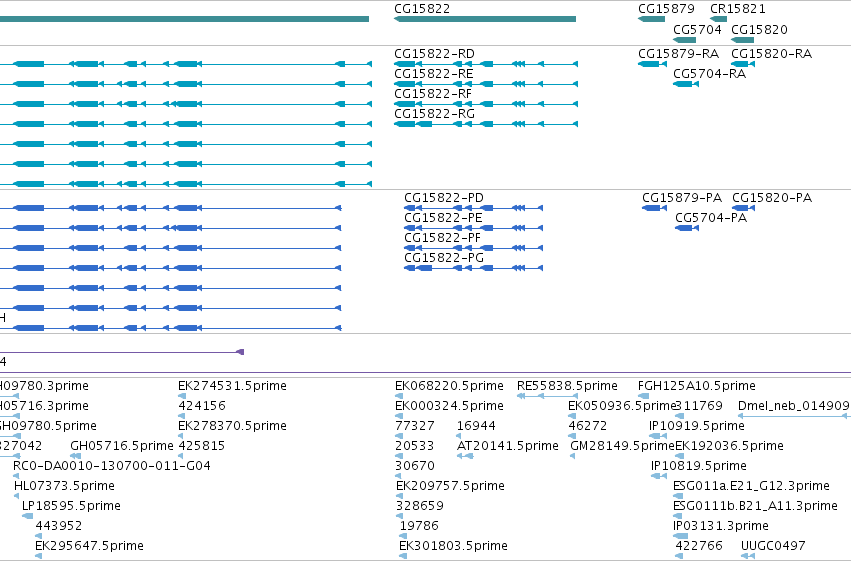Screen dimensions: 851x561
Task: Choose EST GM28149.5prime
Action: [622, 446]
